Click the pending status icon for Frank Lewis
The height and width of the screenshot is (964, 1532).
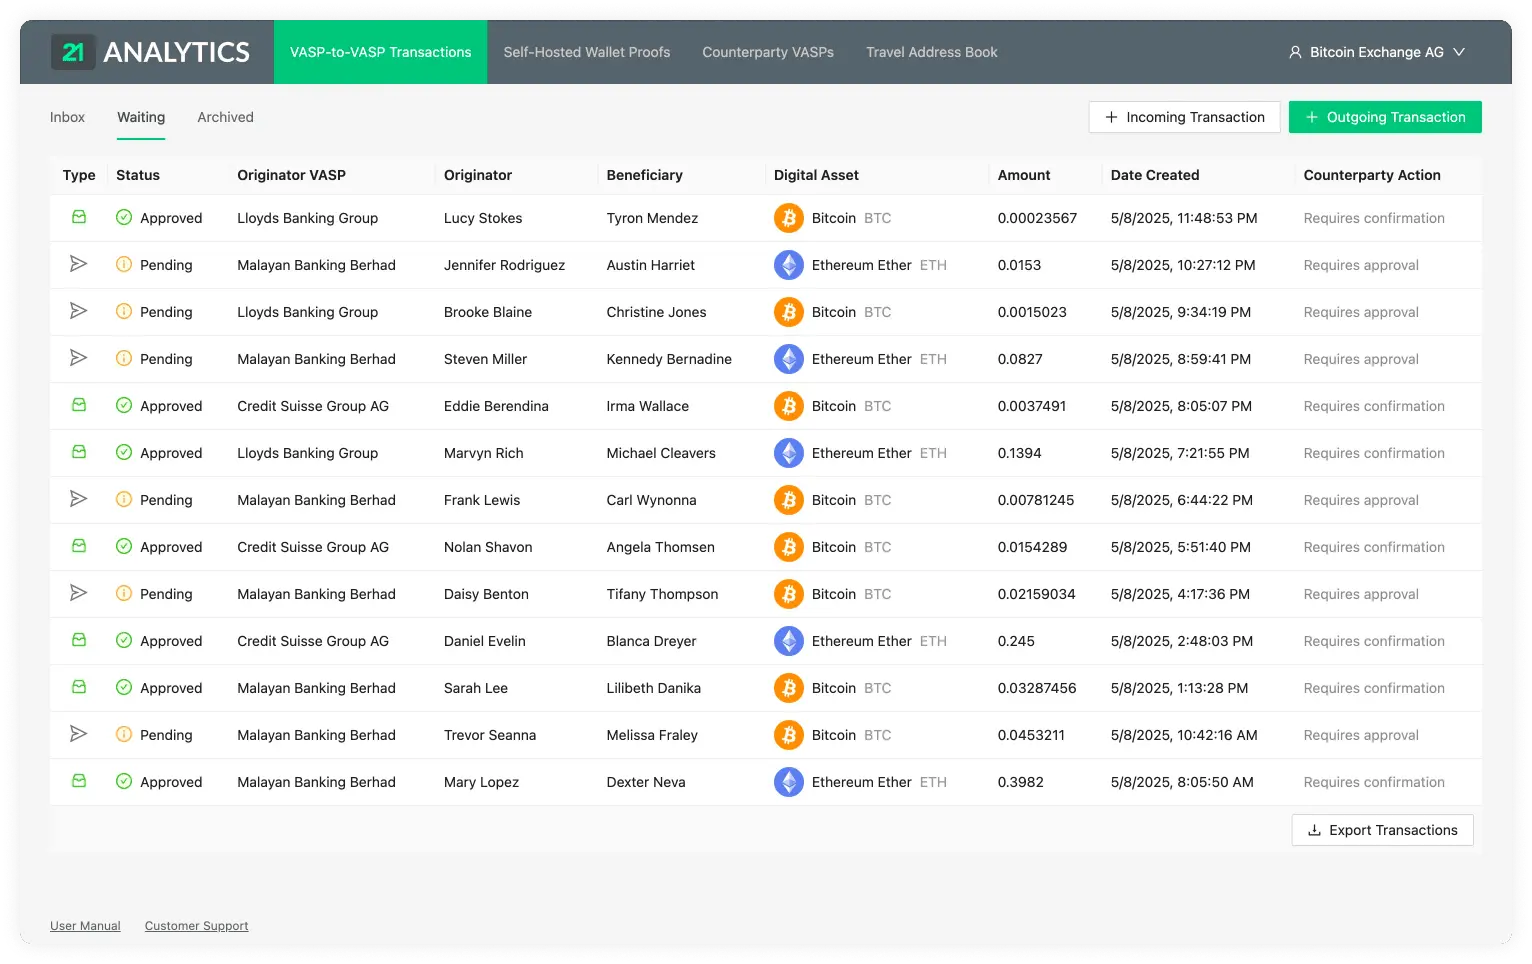click(122, 499)
